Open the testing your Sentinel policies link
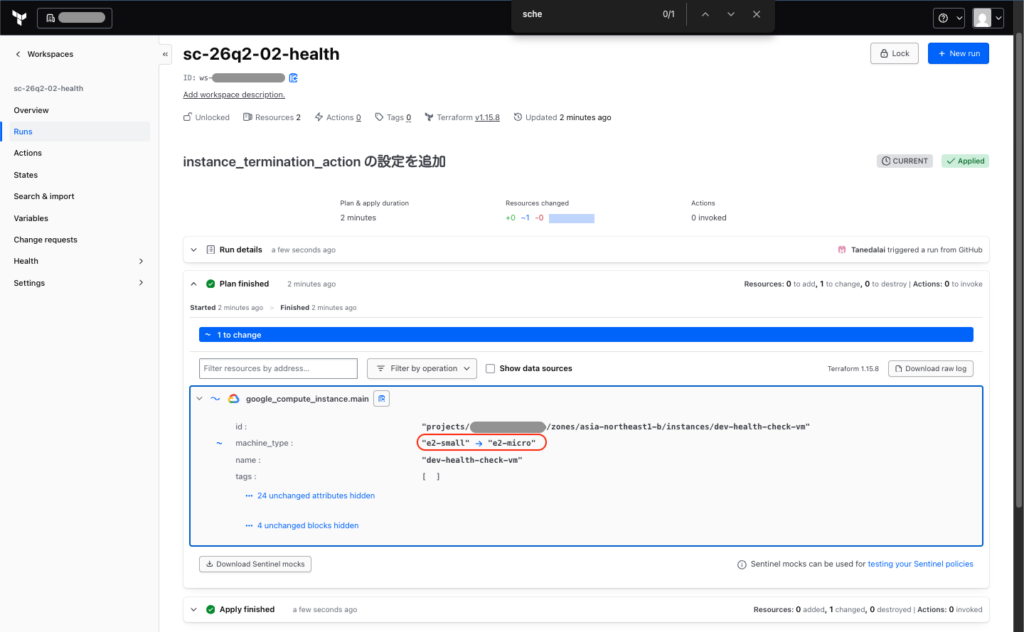The width and height of the screenshot is (1024, 632). click(920, 564)
